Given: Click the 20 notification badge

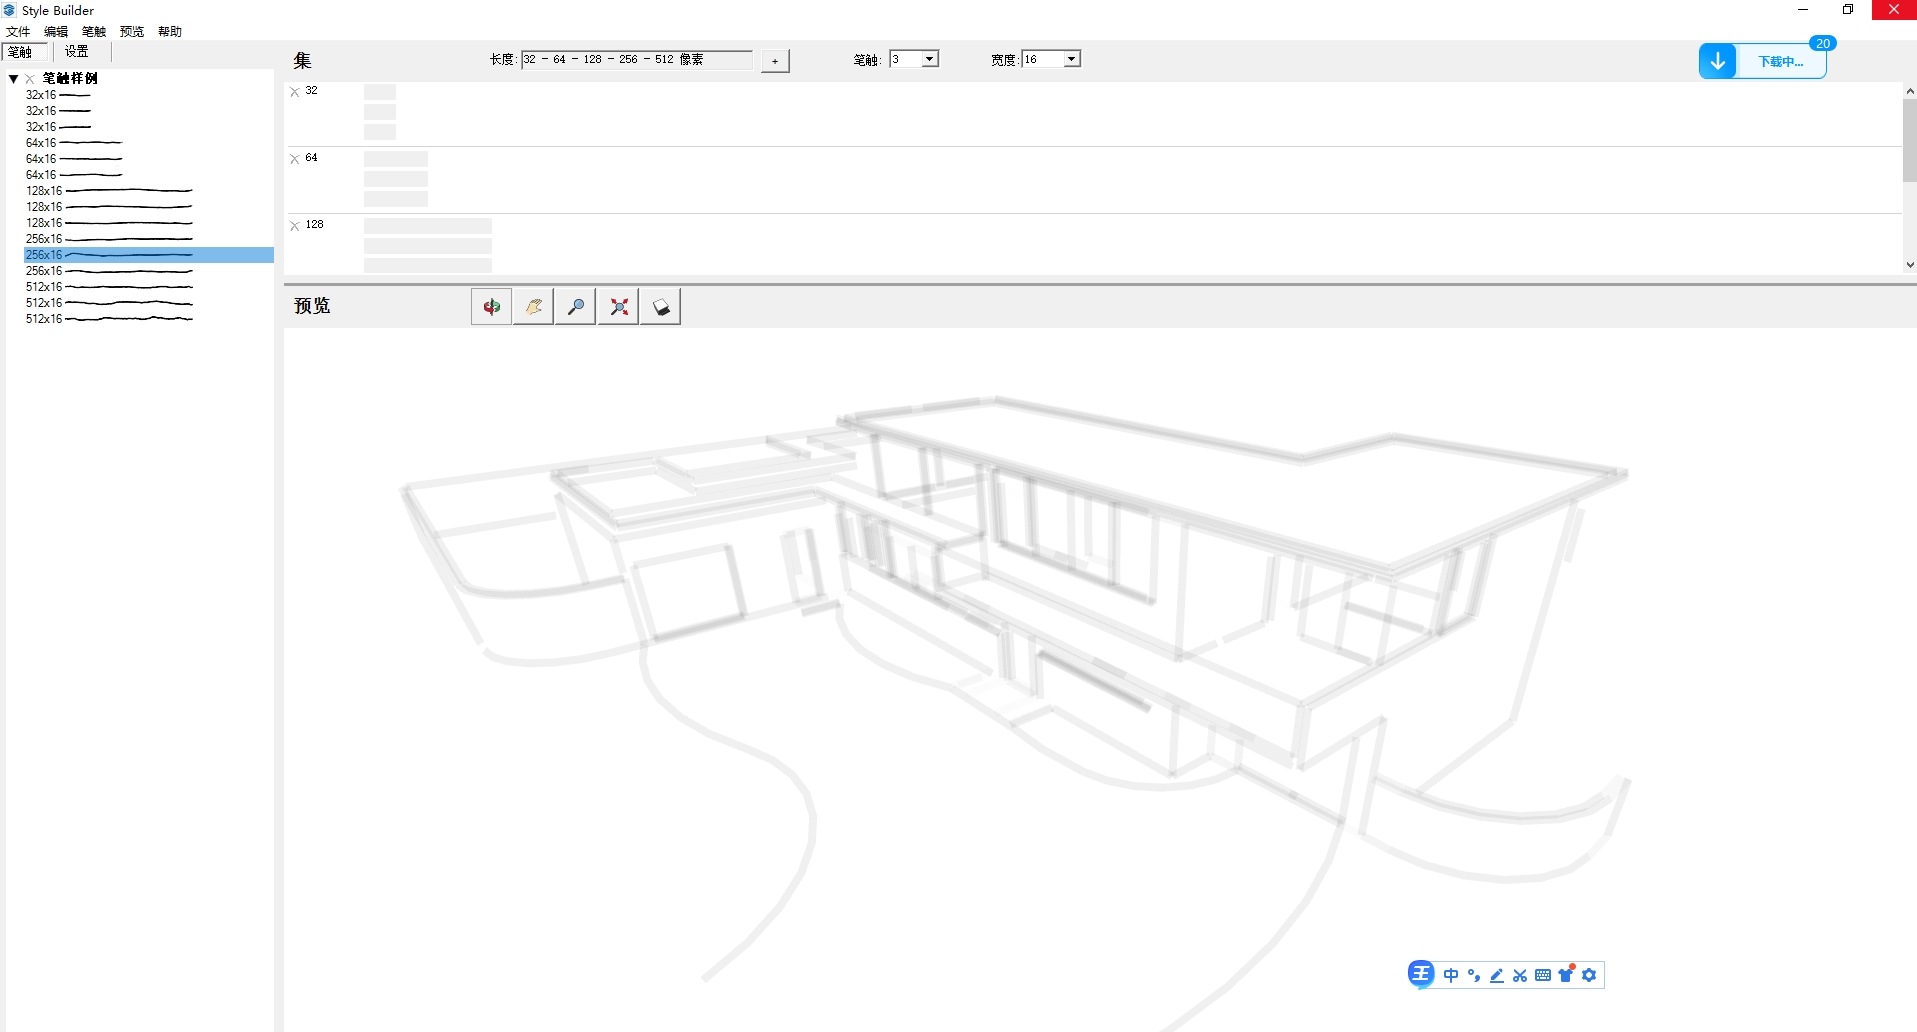Looking at the screenshot, I should (x=1822, y=43).
